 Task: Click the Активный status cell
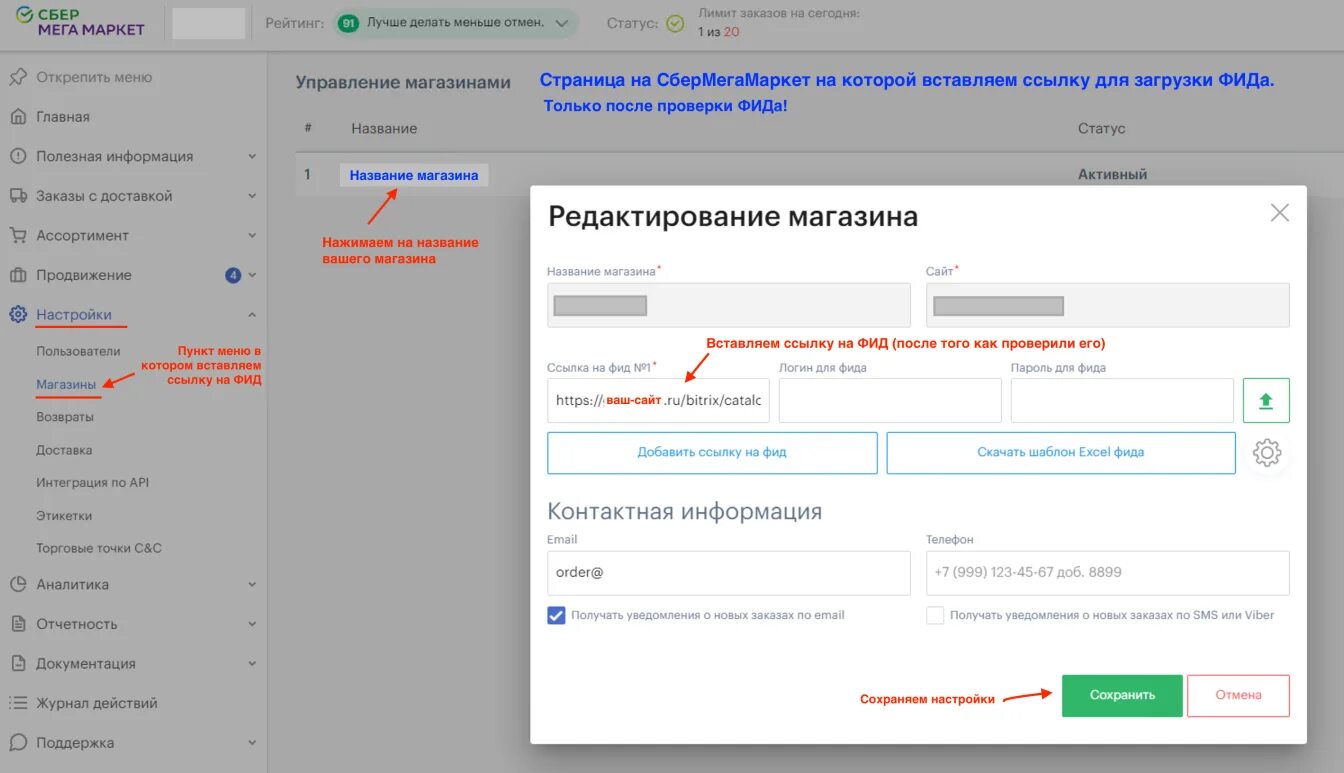(x=1112, y=174)
